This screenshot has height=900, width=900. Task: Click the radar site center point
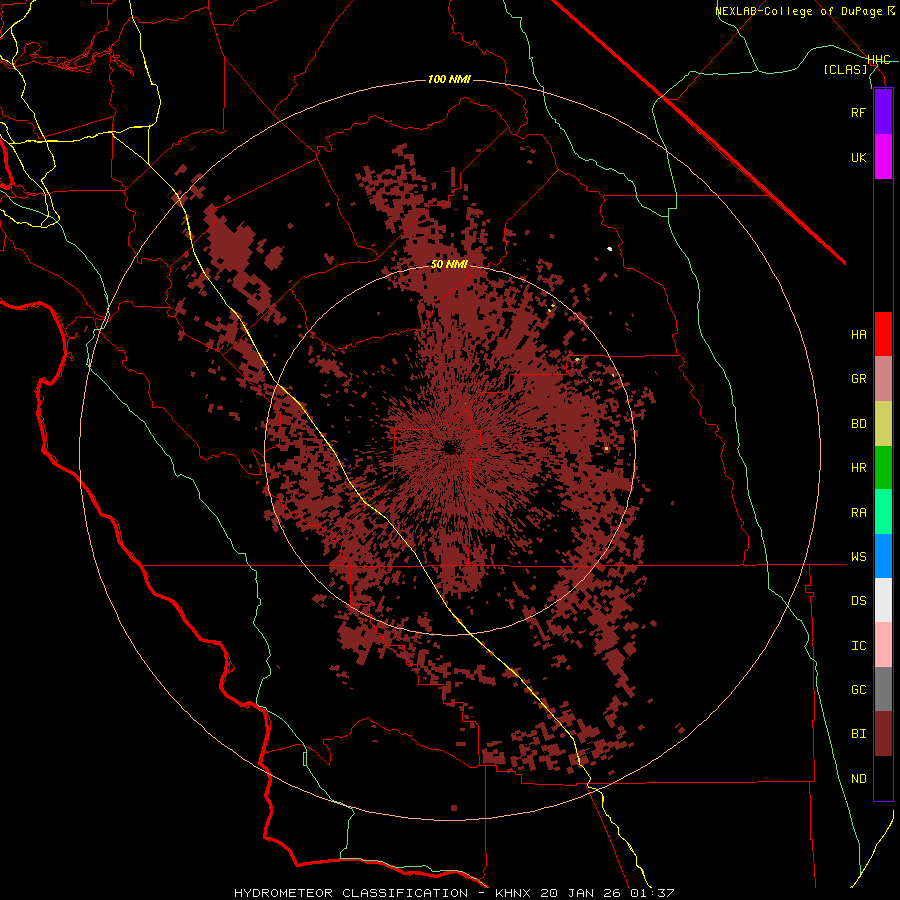pyautogui.click(x=449, y=449)
